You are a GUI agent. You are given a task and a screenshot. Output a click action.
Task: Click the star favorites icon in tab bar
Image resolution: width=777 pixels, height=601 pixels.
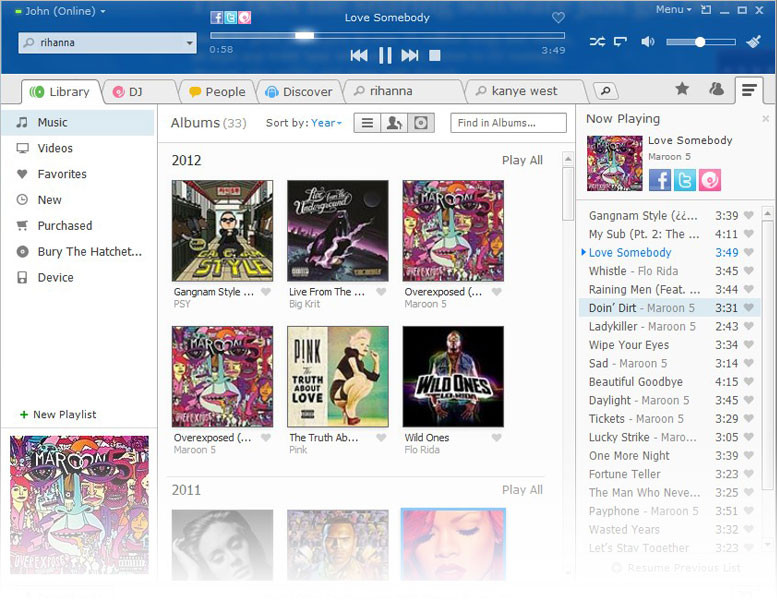pos(682,89)
